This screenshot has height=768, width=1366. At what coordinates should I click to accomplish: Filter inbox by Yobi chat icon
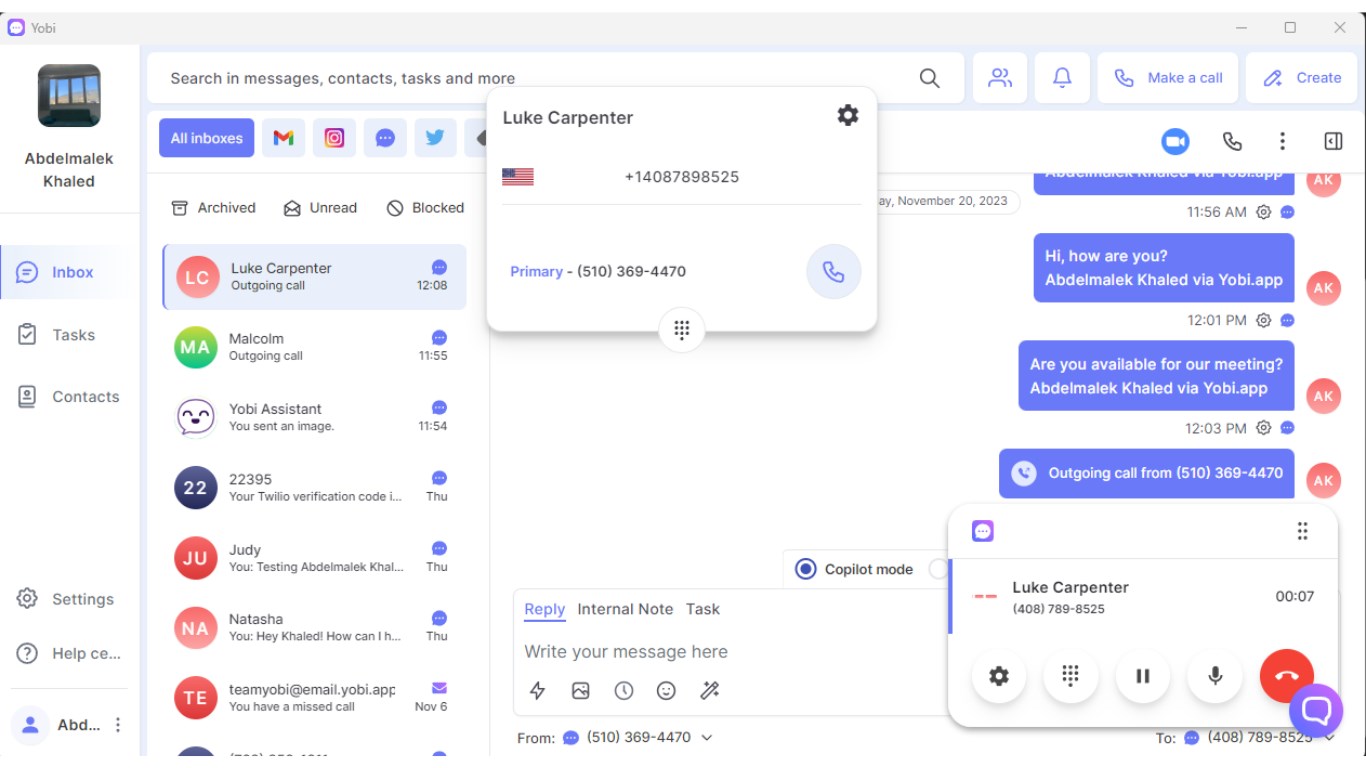point(385,138)
